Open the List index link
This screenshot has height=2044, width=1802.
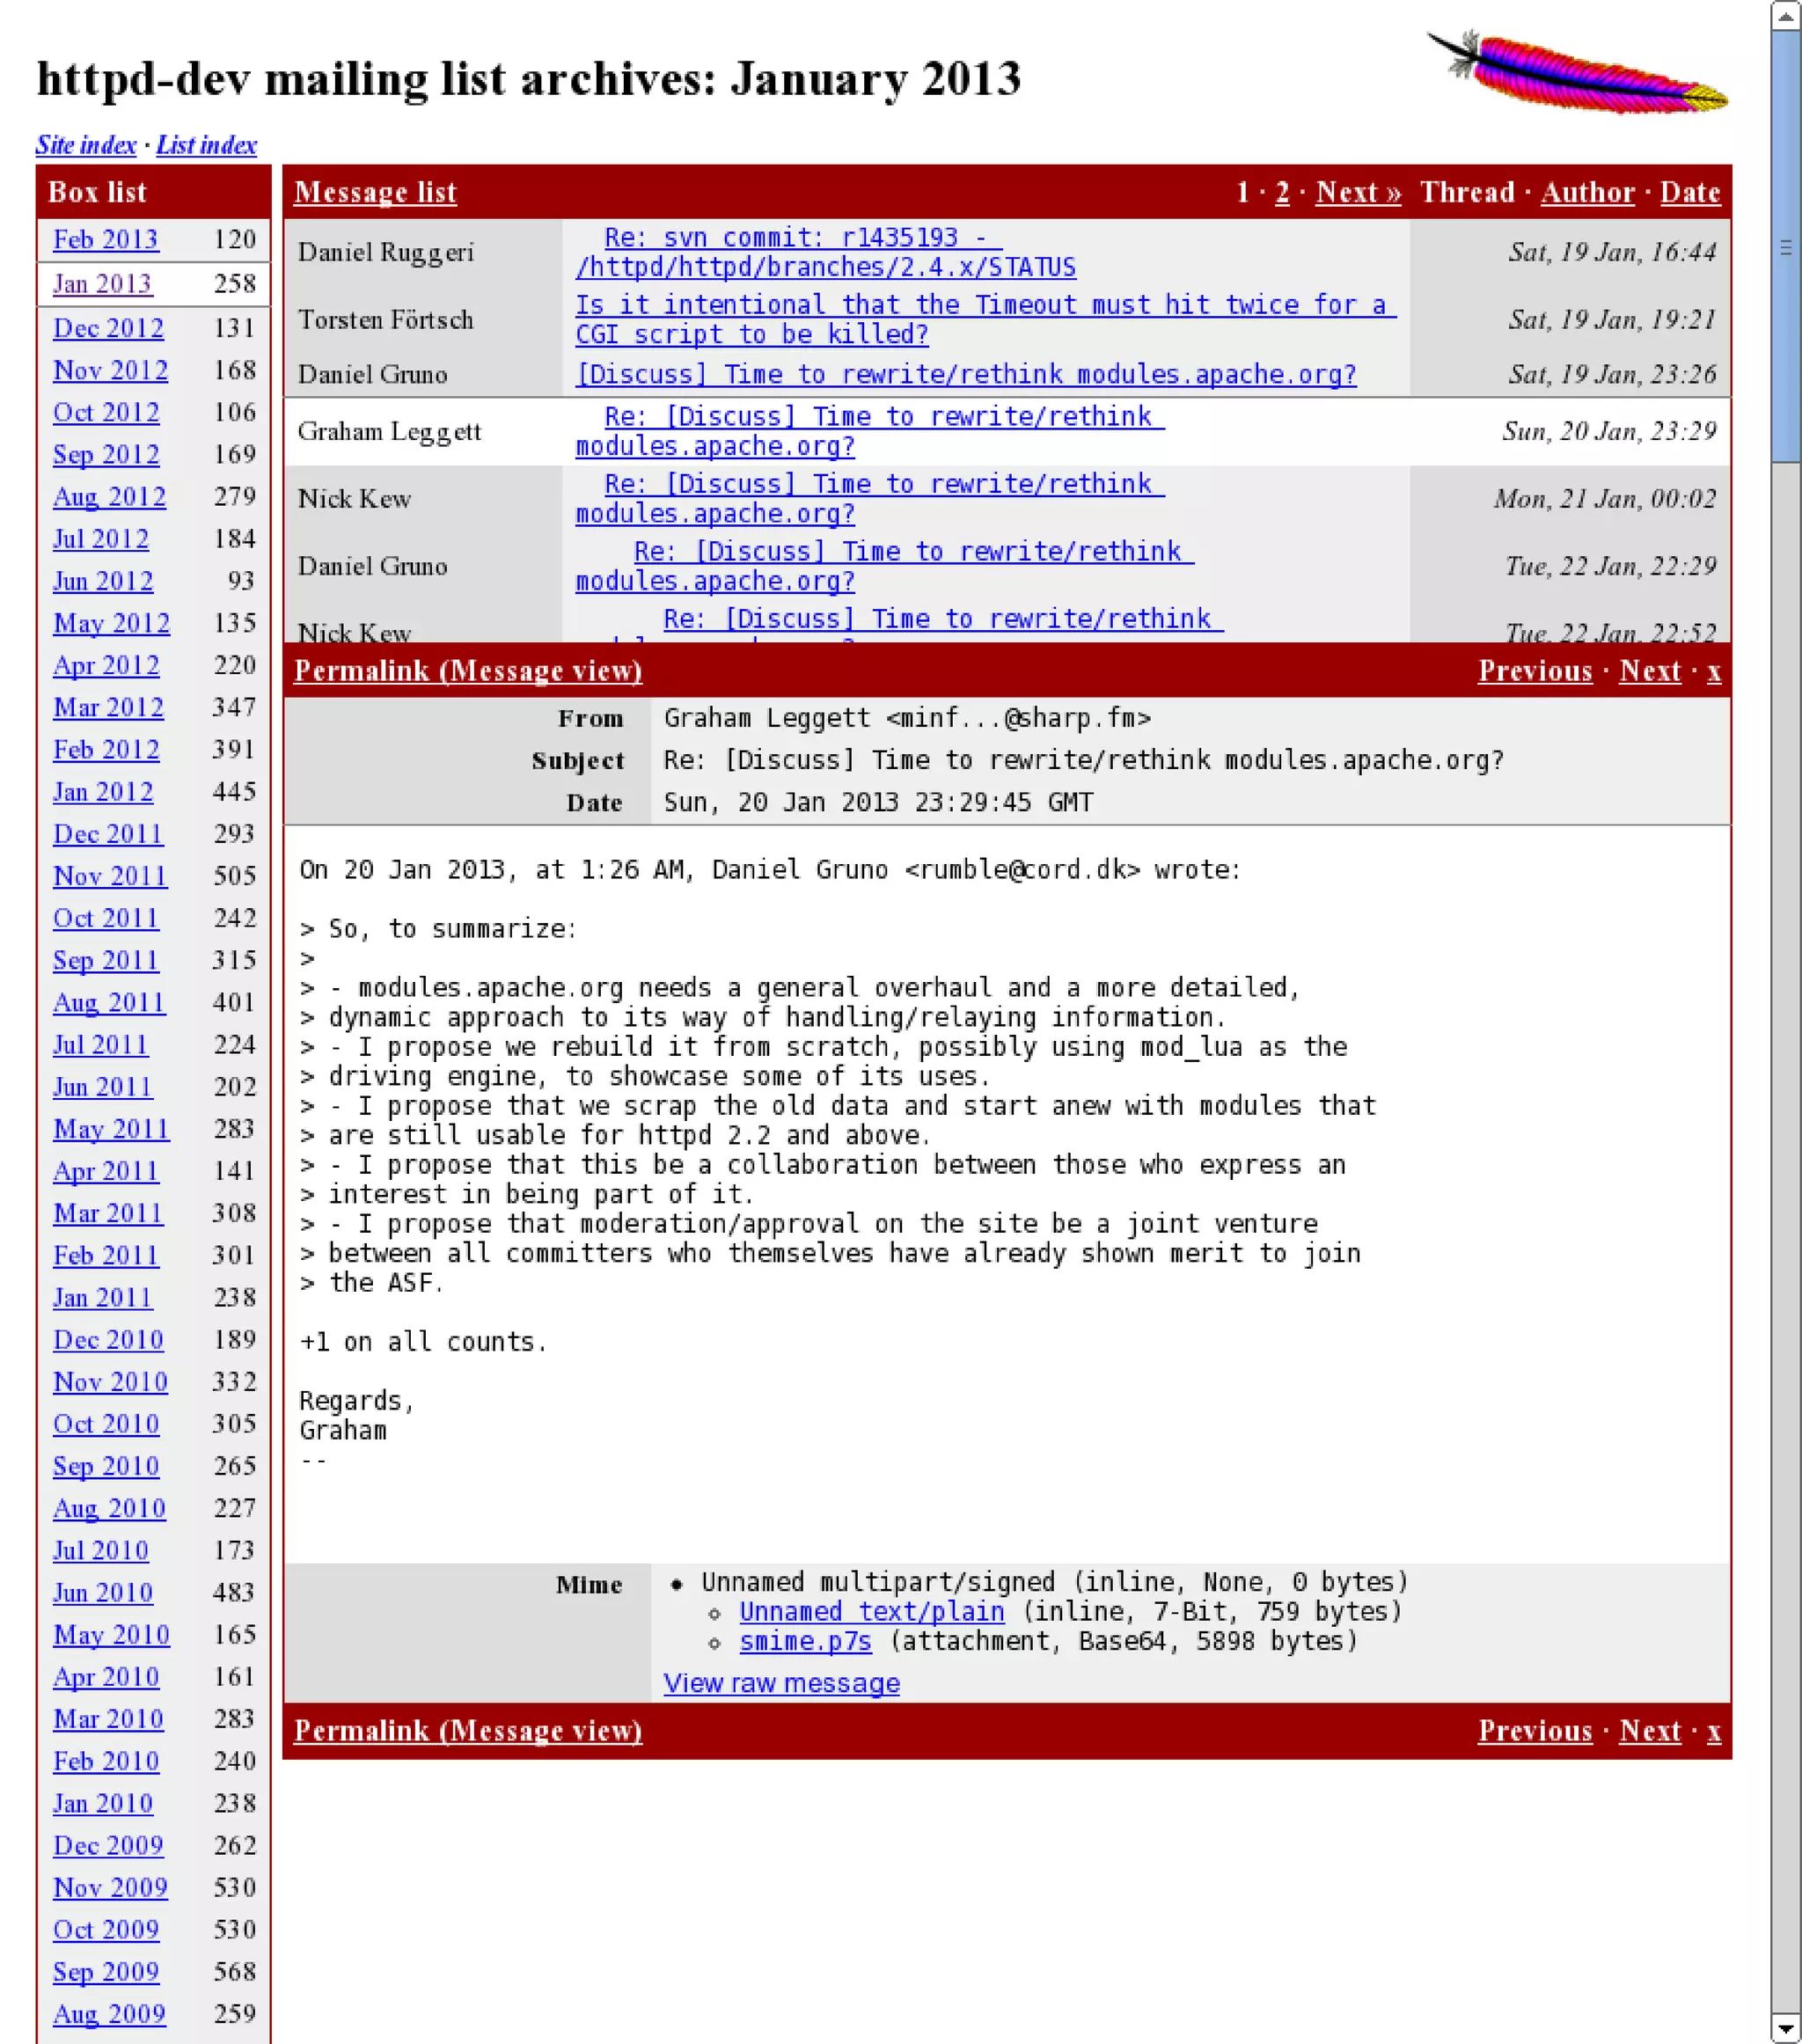pos(206,145)
